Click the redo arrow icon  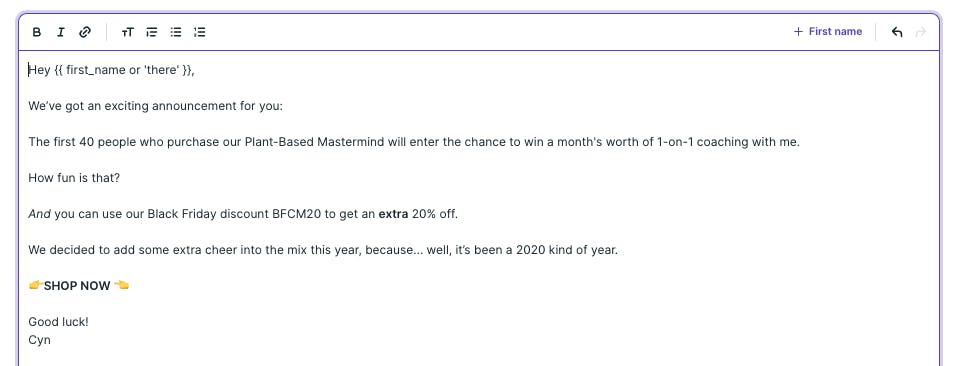pyautogui.click(x=920, y=32)
